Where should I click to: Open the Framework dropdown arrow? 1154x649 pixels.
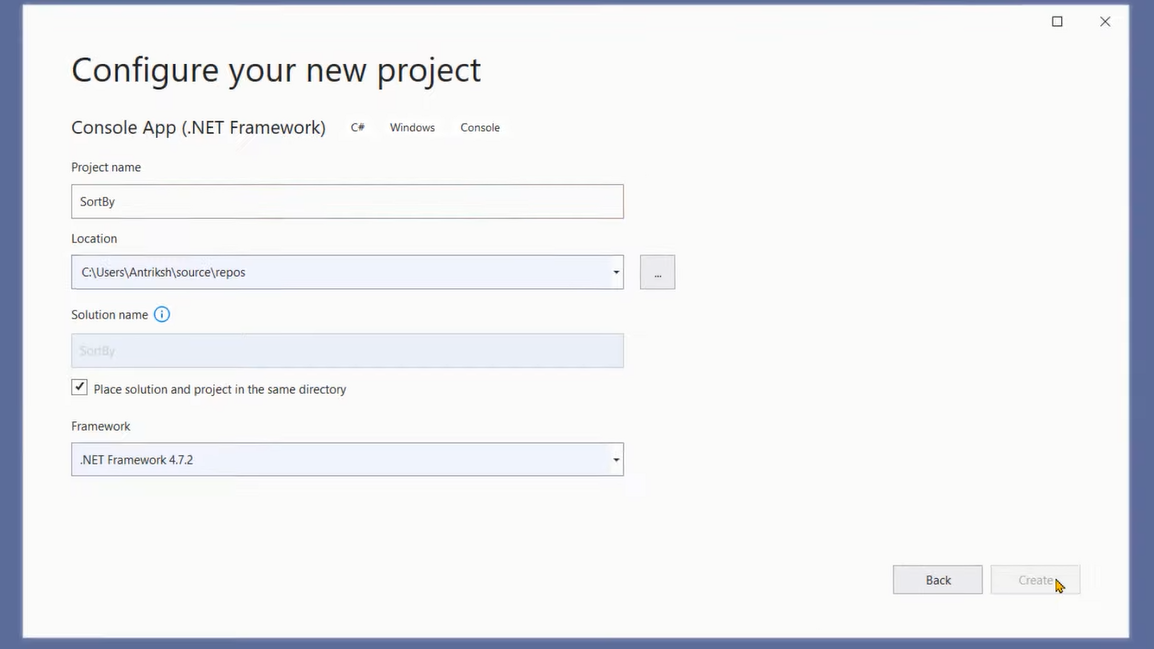616,460
